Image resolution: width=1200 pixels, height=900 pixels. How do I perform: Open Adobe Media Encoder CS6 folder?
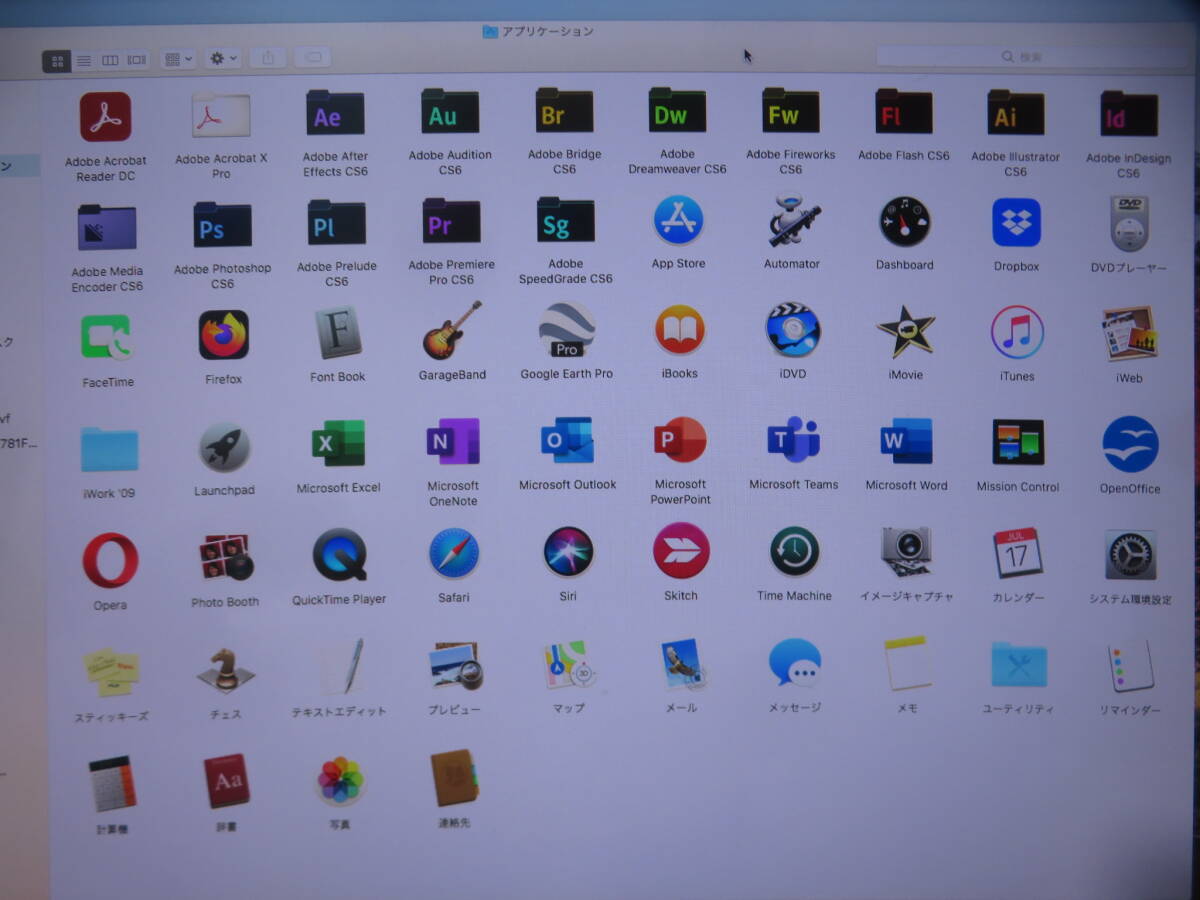click(107, 228)
